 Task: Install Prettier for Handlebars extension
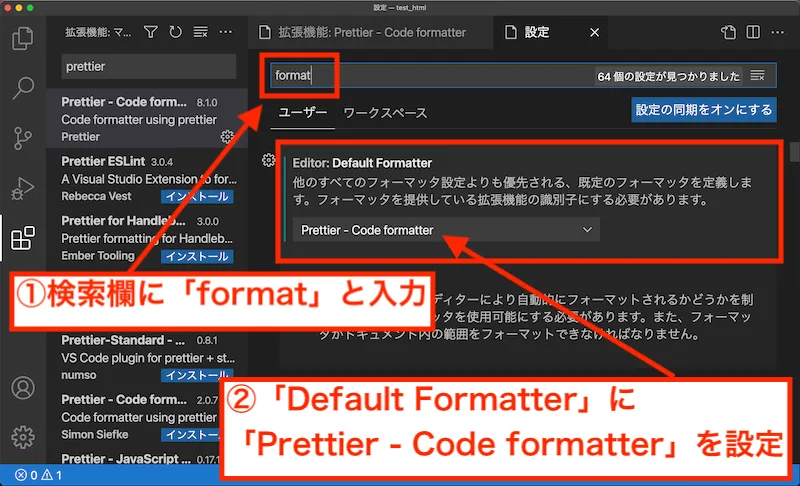[x=197, y=256]
